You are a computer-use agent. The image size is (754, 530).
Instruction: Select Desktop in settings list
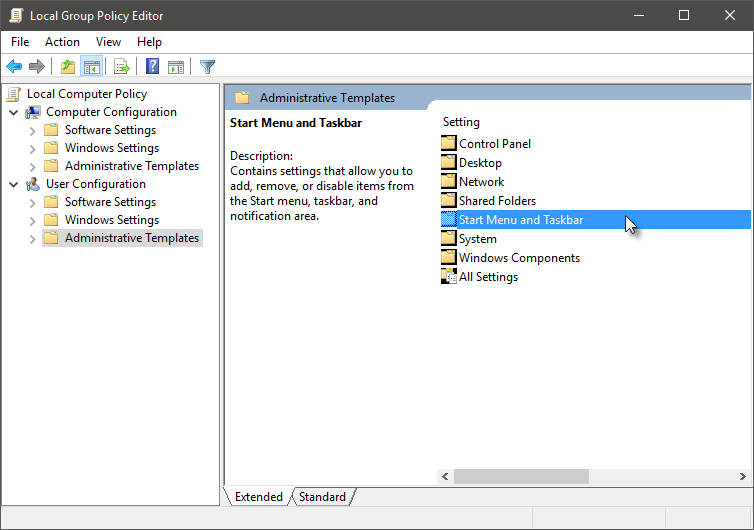(480, 163)
